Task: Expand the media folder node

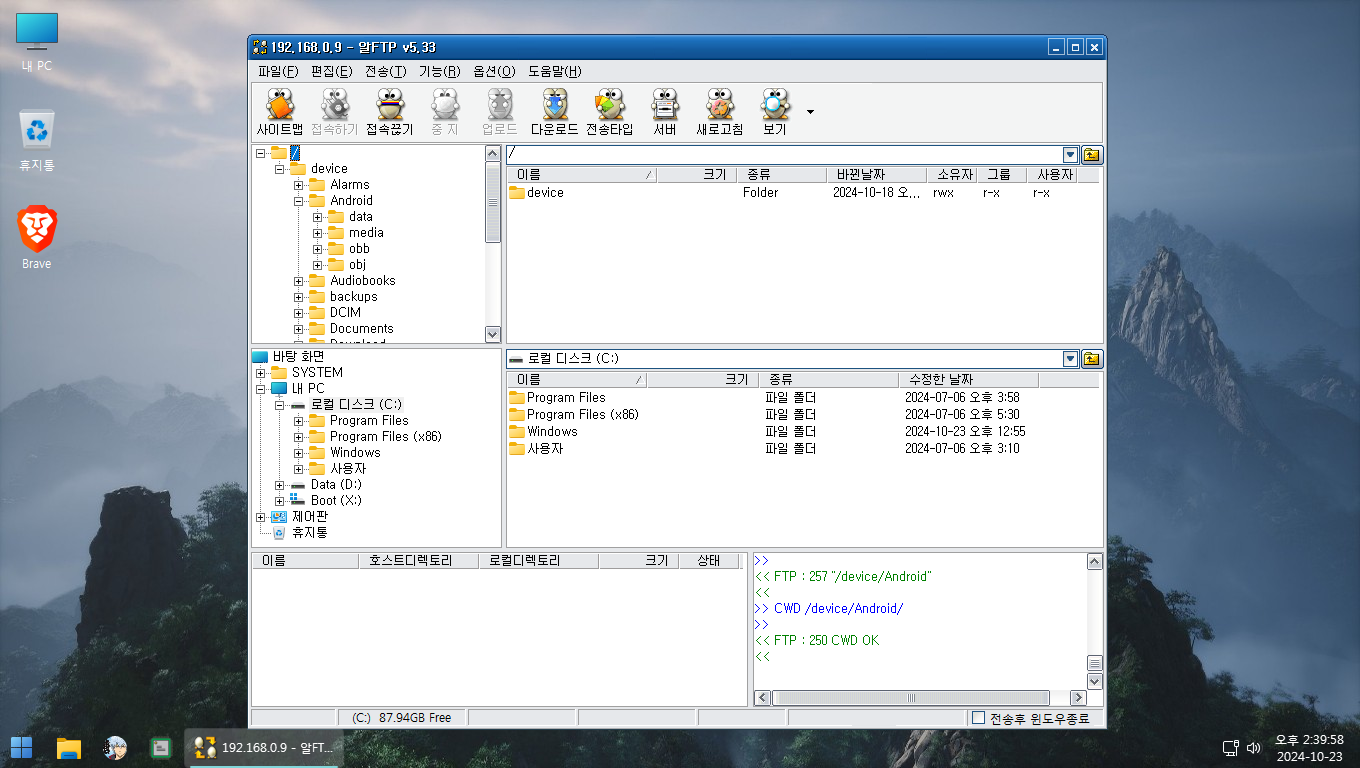Action: [x=317, y=233]
